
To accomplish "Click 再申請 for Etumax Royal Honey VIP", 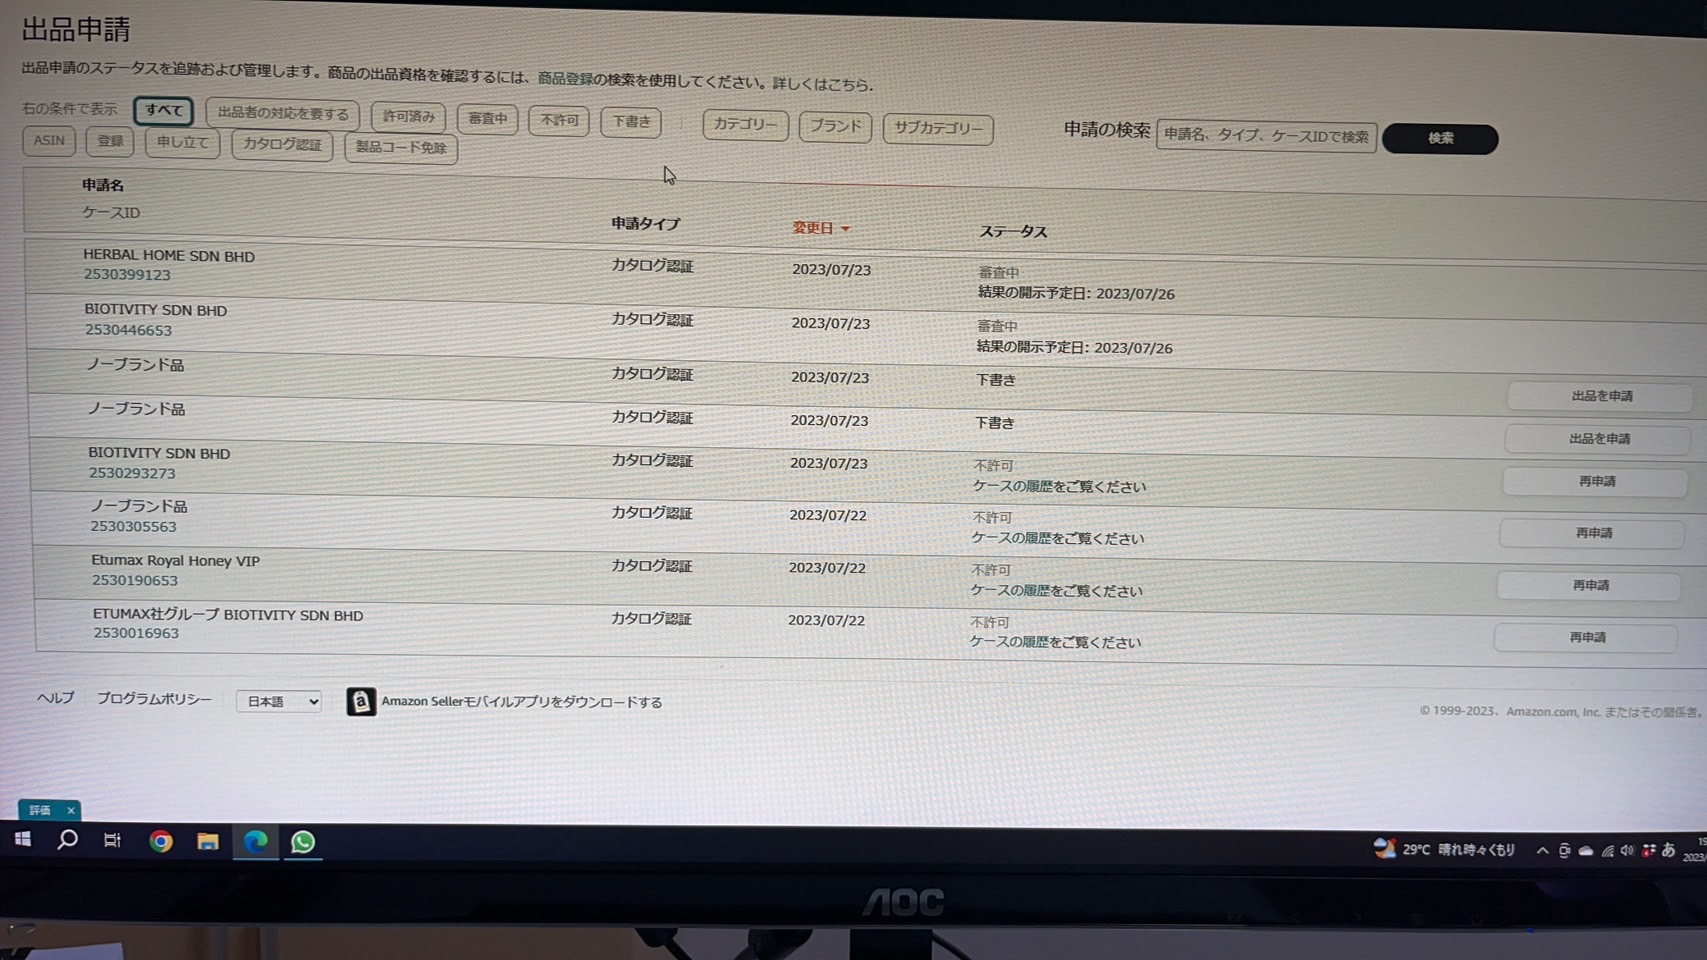I will click(1590, 586).
